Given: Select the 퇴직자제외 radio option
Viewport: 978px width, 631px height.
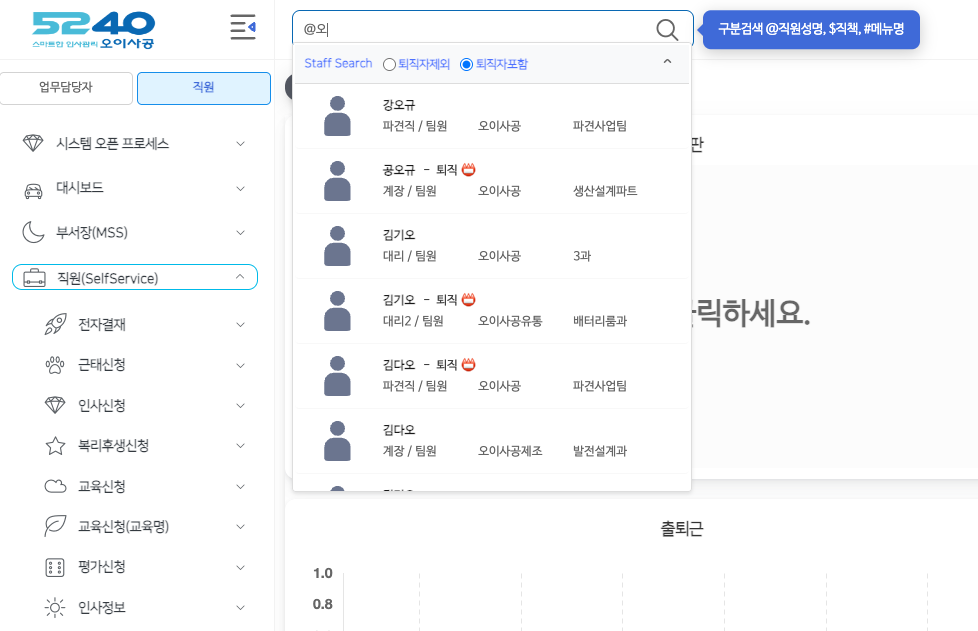Looking at the screenshot, I should pyautogui.click(x=390, y=64).
